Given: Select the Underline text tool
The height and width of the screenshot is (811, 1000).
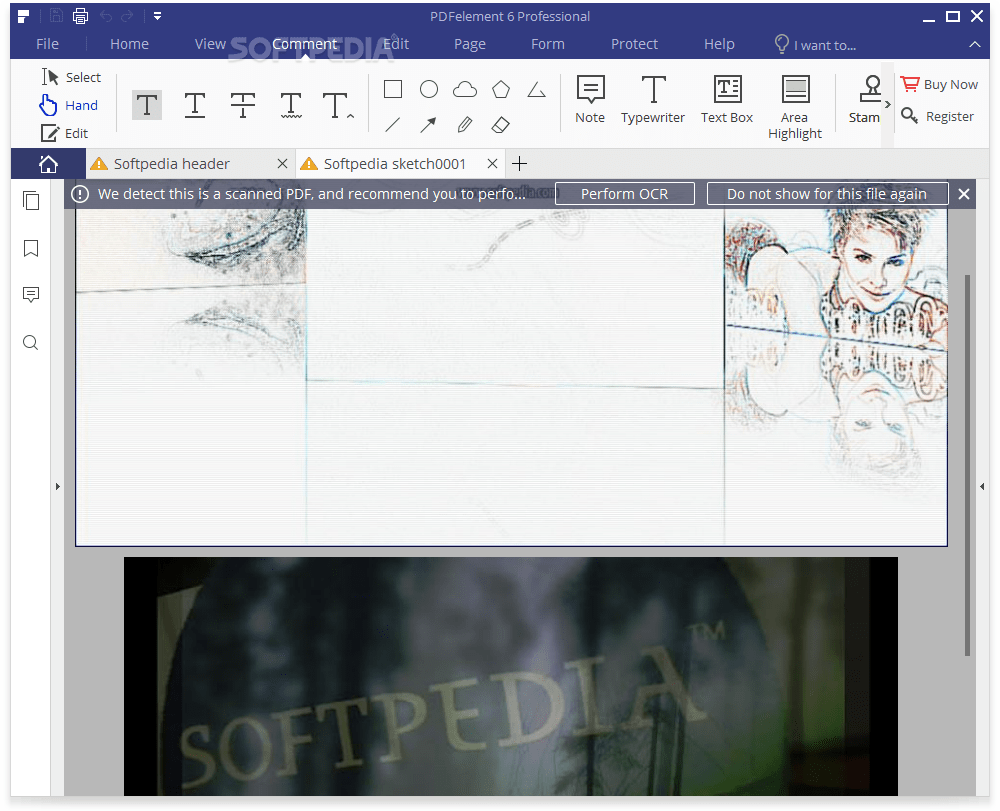Looking at the screenshot, I should click(195, 105).
